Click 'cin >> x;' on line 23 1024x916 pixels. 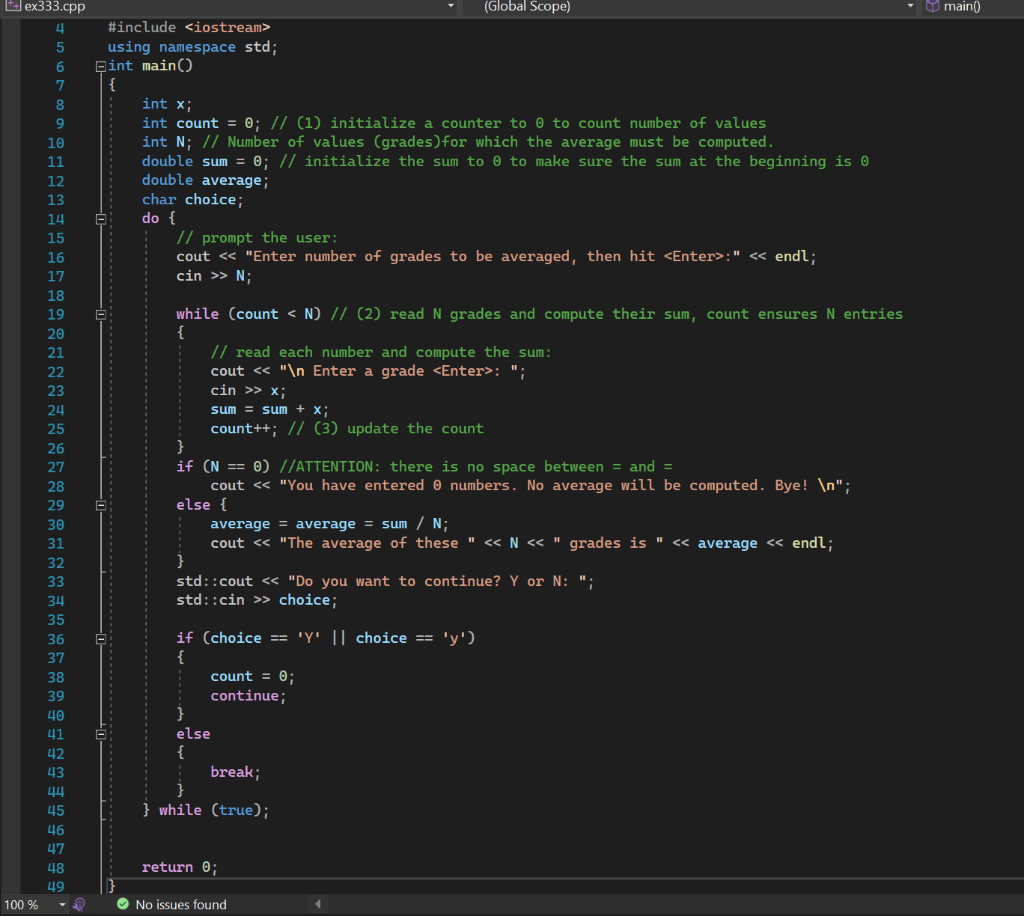248,390
